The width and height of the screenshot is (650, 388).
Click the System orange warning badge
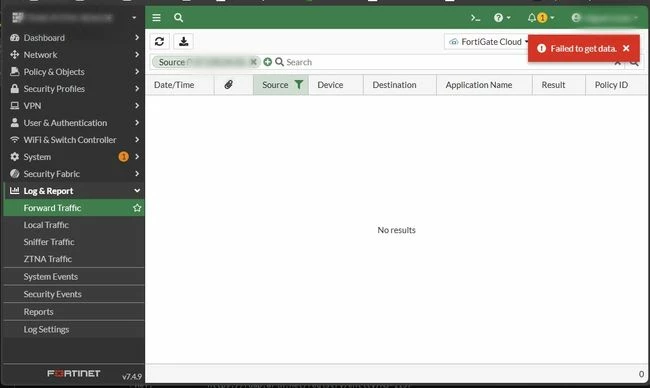pyautogui.click(x=124, y=157)
